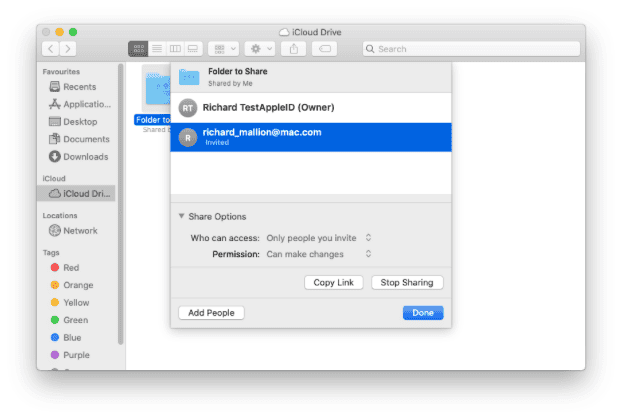Click the Add People button
The image size is (622, 419).
click(x=211, y=313)
